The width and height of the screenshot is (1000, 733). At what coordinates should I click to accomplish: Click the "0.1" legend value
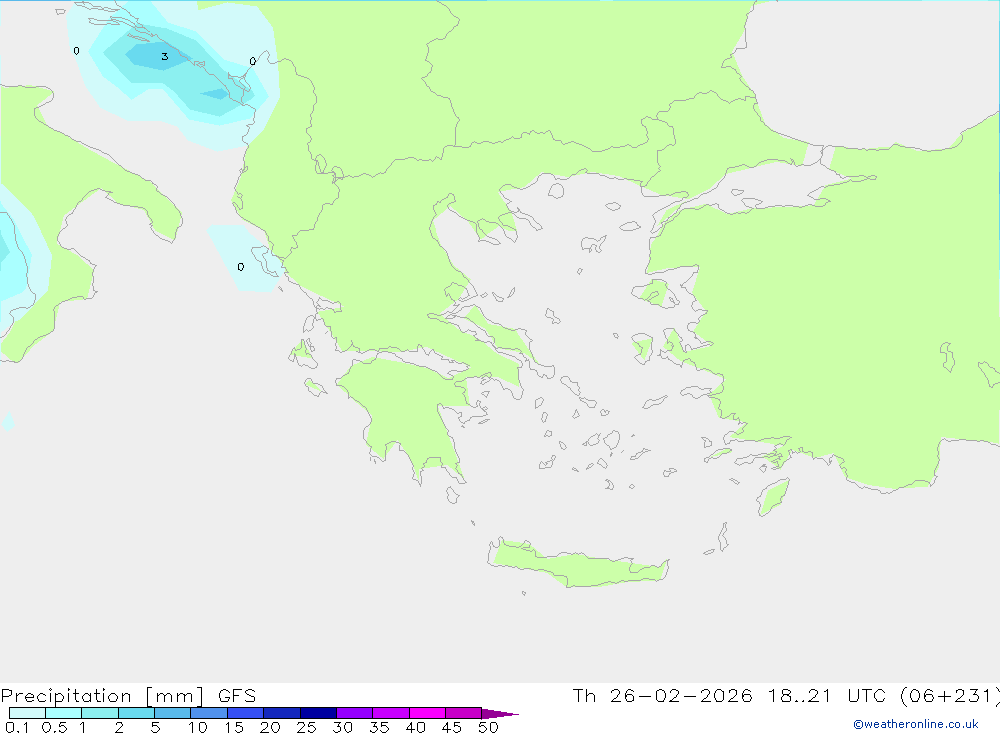(x=17, y=727)
